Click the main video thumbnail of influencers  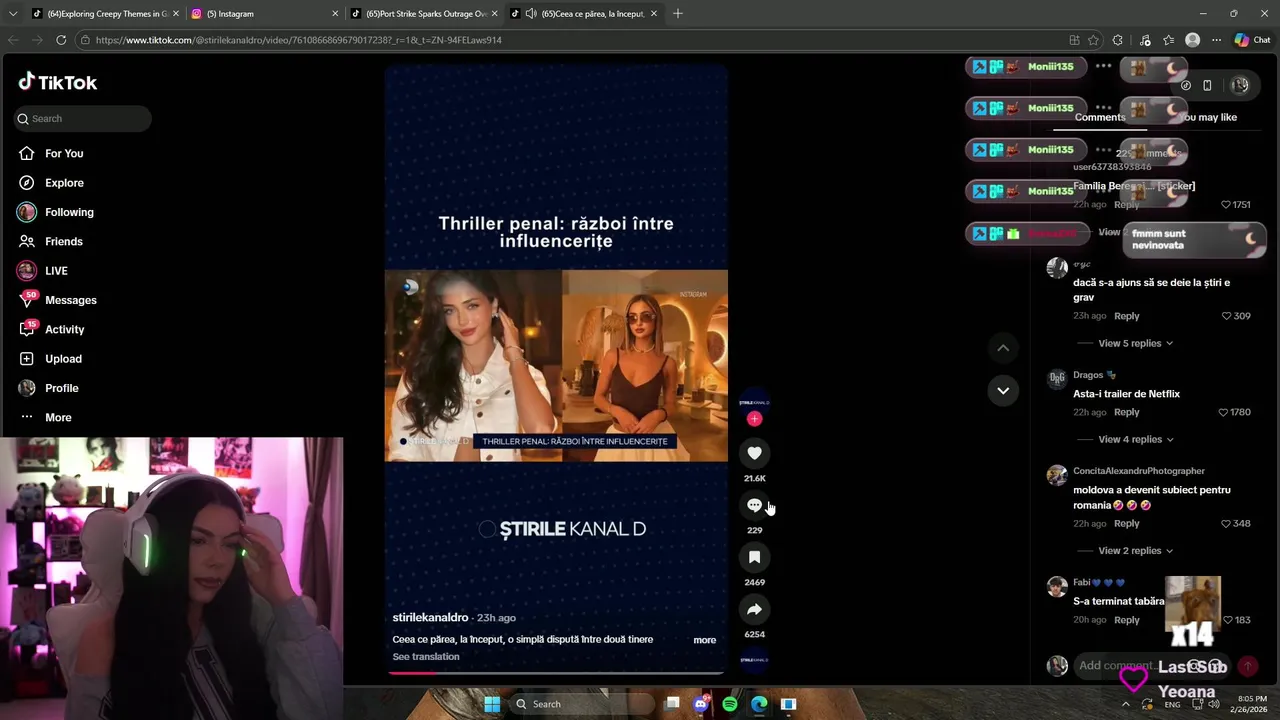[556, 365]
